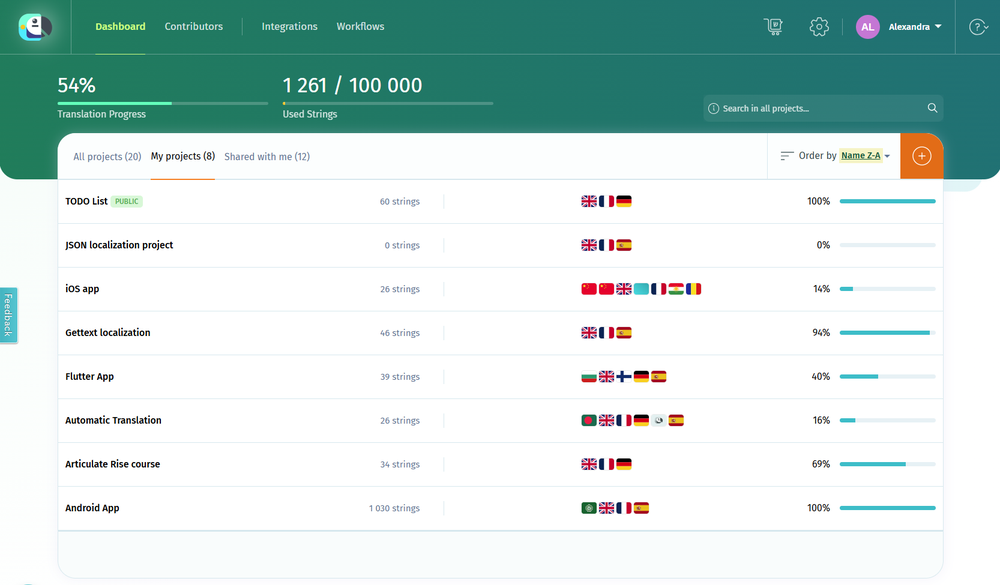Image resolution: width=1000 pixels, height=585 pixels.
Task: Click the TODO List 100% progress bar
Action: pyautogui.click(x=887, y=201)
